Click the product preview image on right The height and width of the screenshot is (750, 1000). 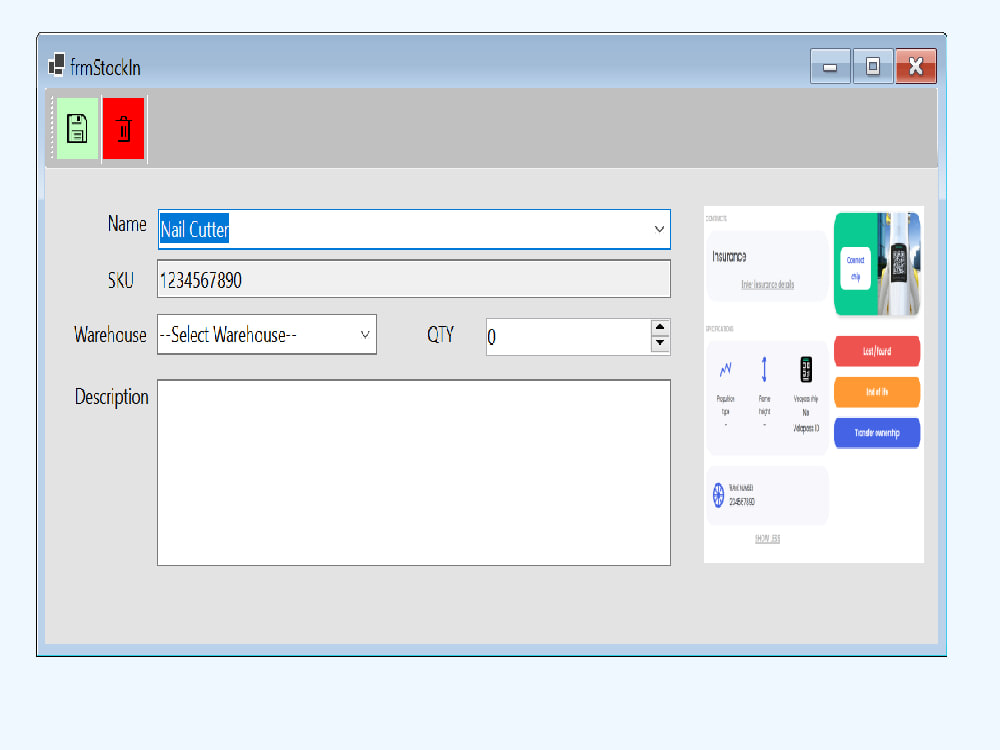tap(814, 385)
